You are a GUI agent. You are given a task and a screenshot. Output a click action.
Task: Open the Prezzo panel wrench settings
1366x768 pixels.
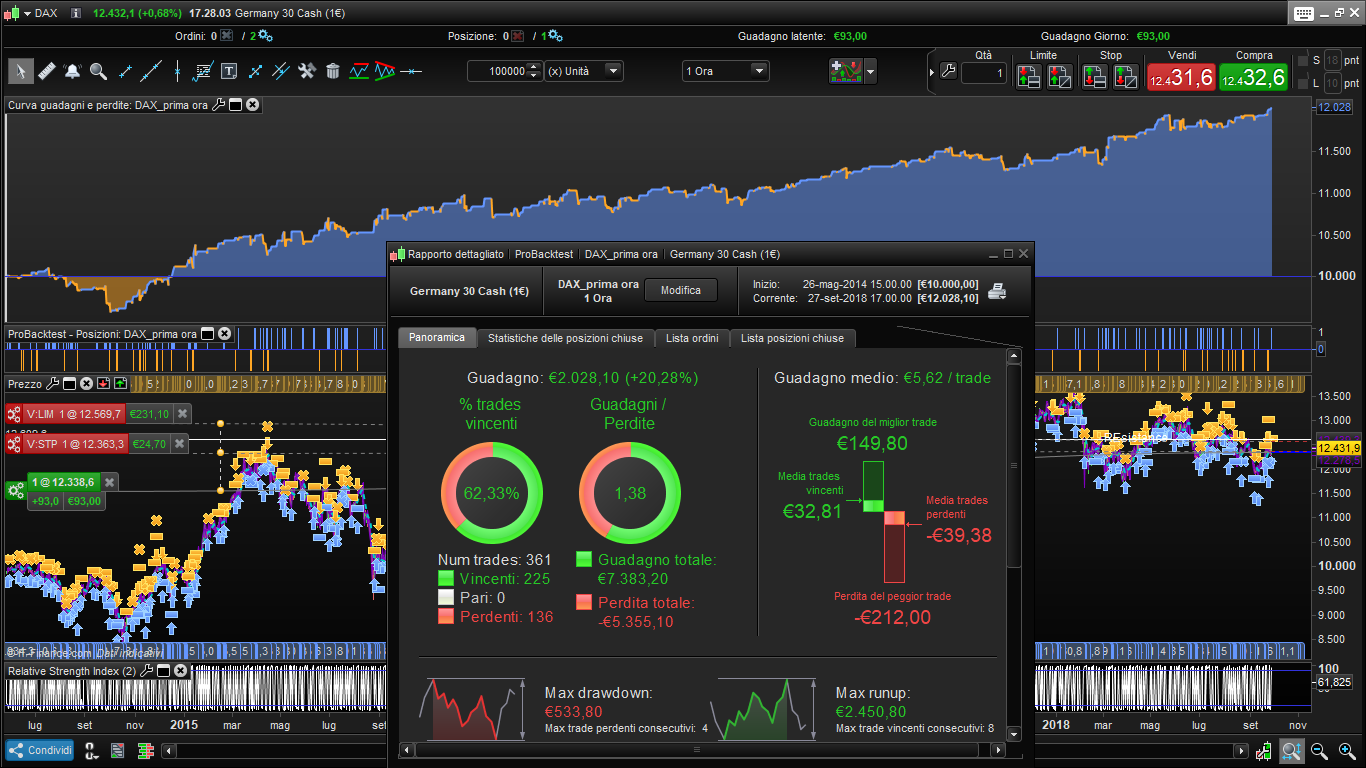(x=54, y=383)
